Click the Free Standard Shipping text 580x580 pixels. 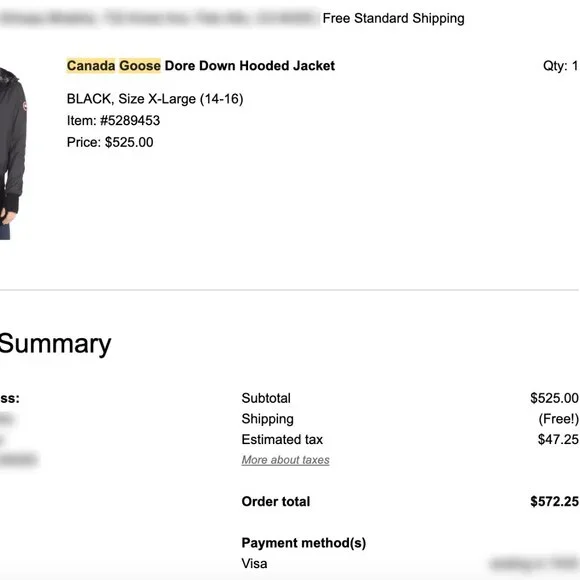coord(393,18)
